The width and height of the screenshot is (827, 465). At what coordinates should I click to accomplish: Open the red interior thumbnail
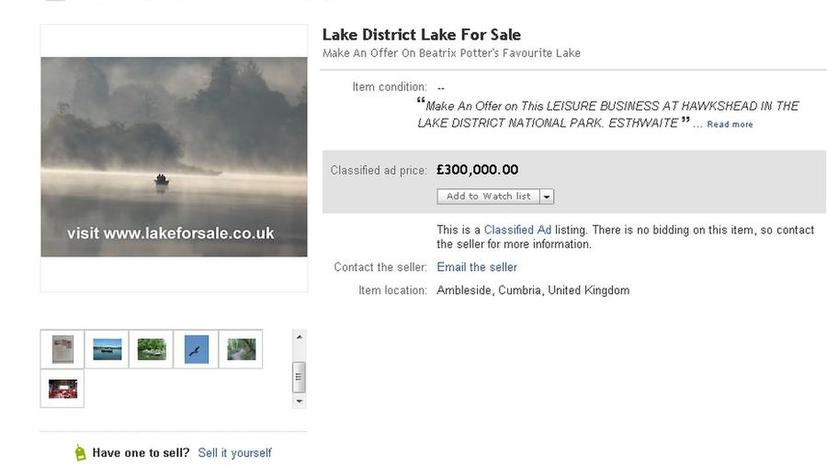(62, 389)
